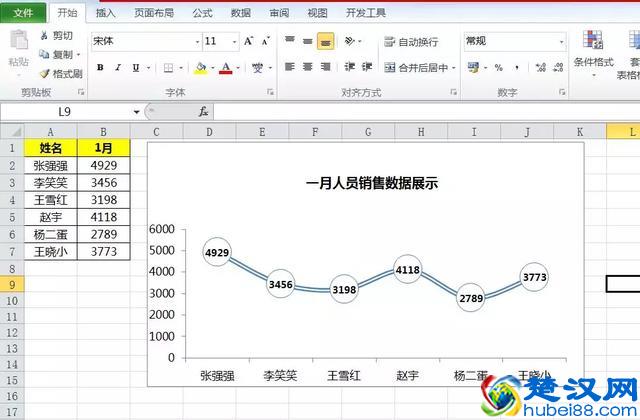The image size is (640, 420).
Task: Click the increase indent icon
Action: [367, 67]
